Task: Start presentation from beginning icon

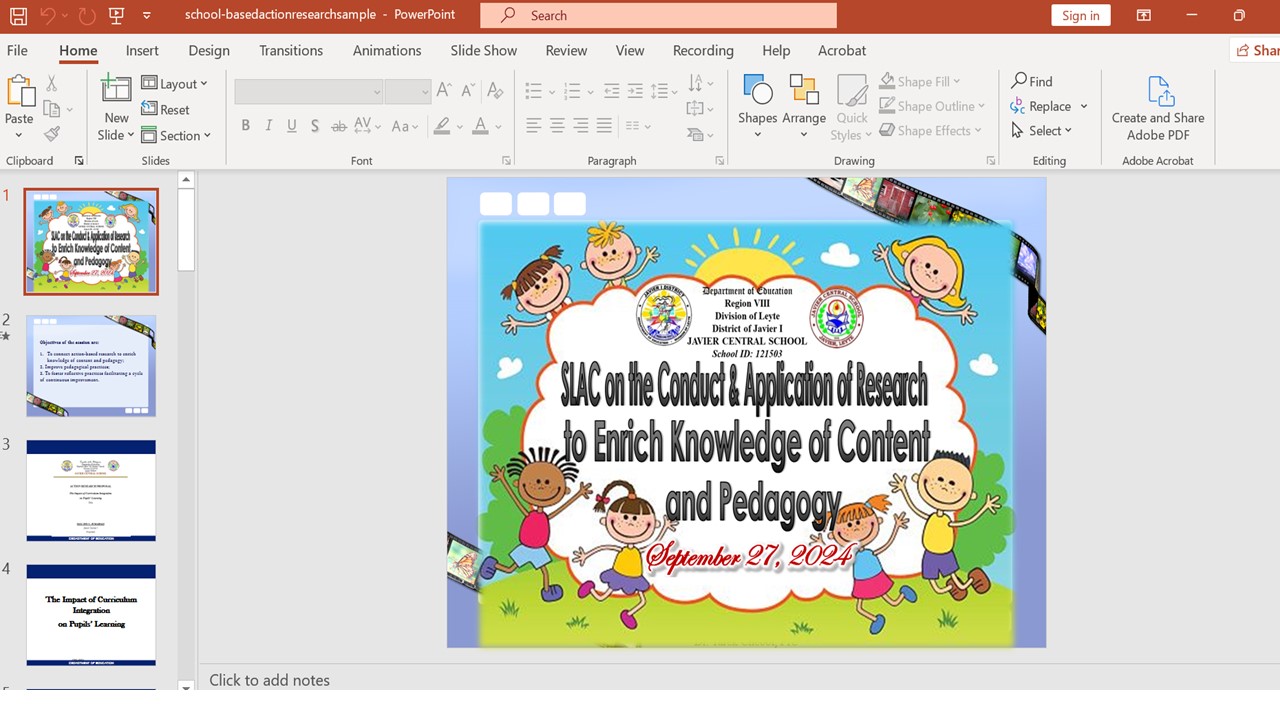Action: [x=116, y=15]
